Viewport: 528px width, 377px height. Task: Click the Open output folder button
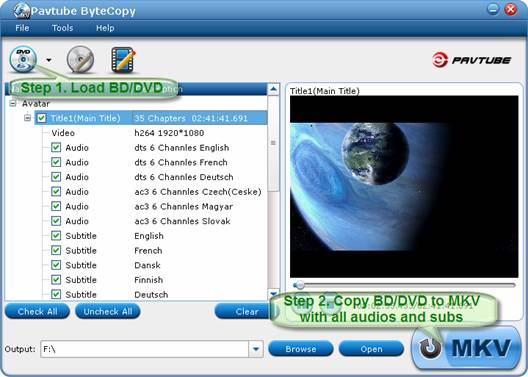point(371,349)
